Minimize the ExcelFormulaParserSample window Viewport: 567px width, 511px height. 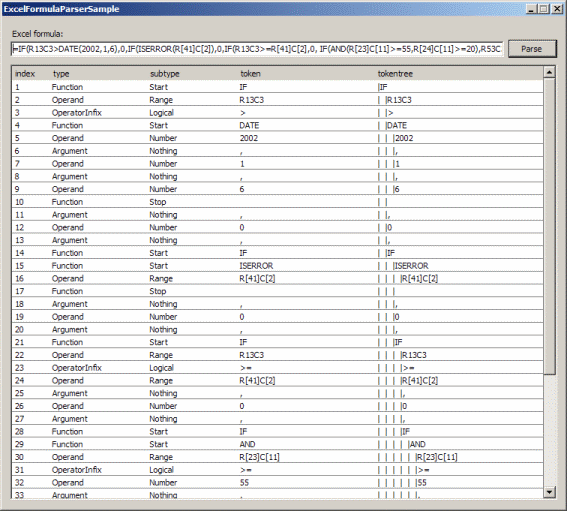531,9
